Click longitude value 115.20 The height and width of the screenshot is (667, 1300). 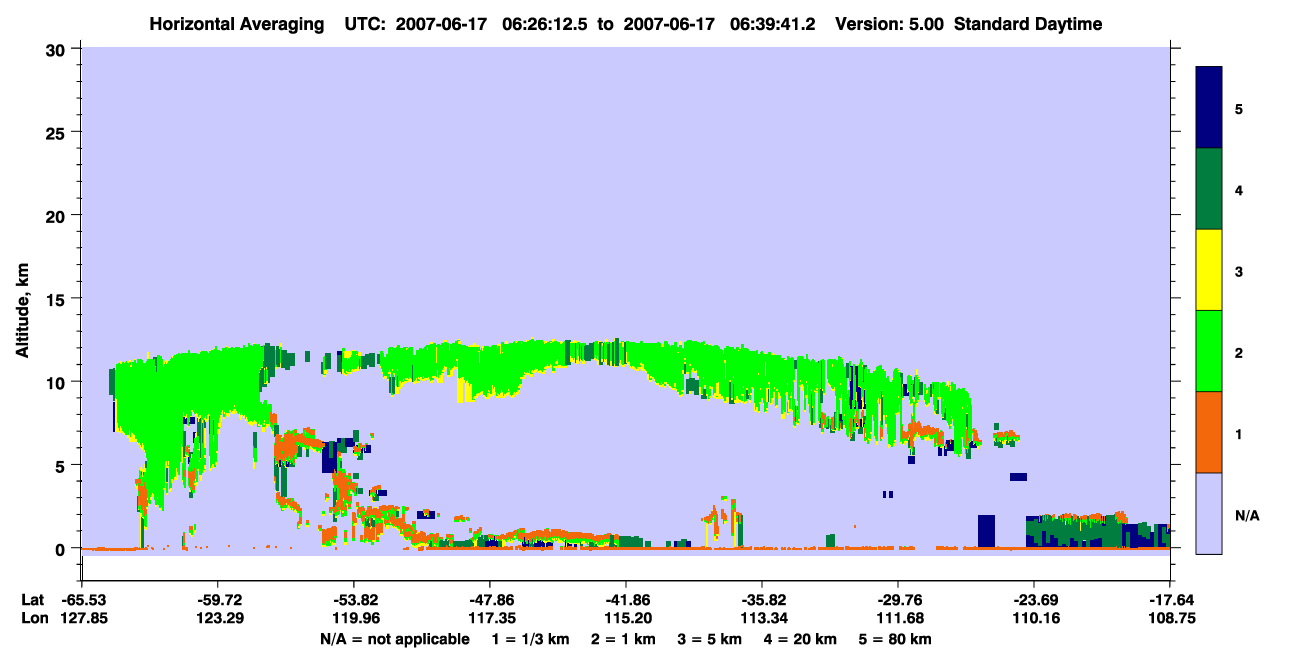pos(626,619)
